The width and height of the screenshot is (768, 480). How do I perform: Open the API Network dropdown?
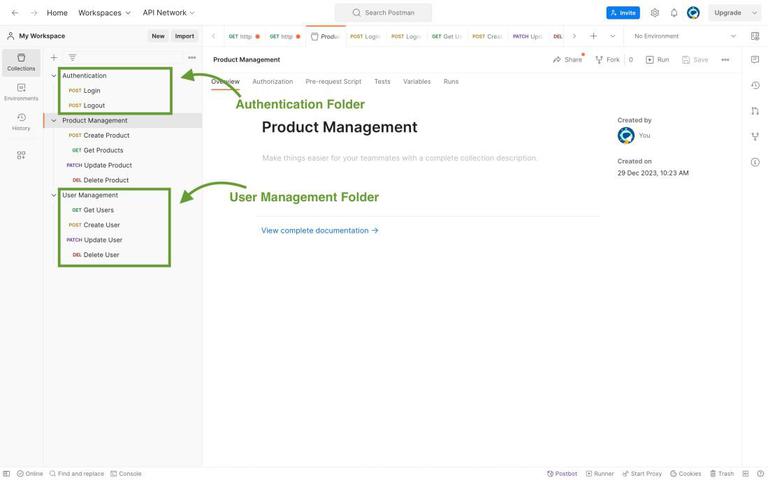[168, 13]
